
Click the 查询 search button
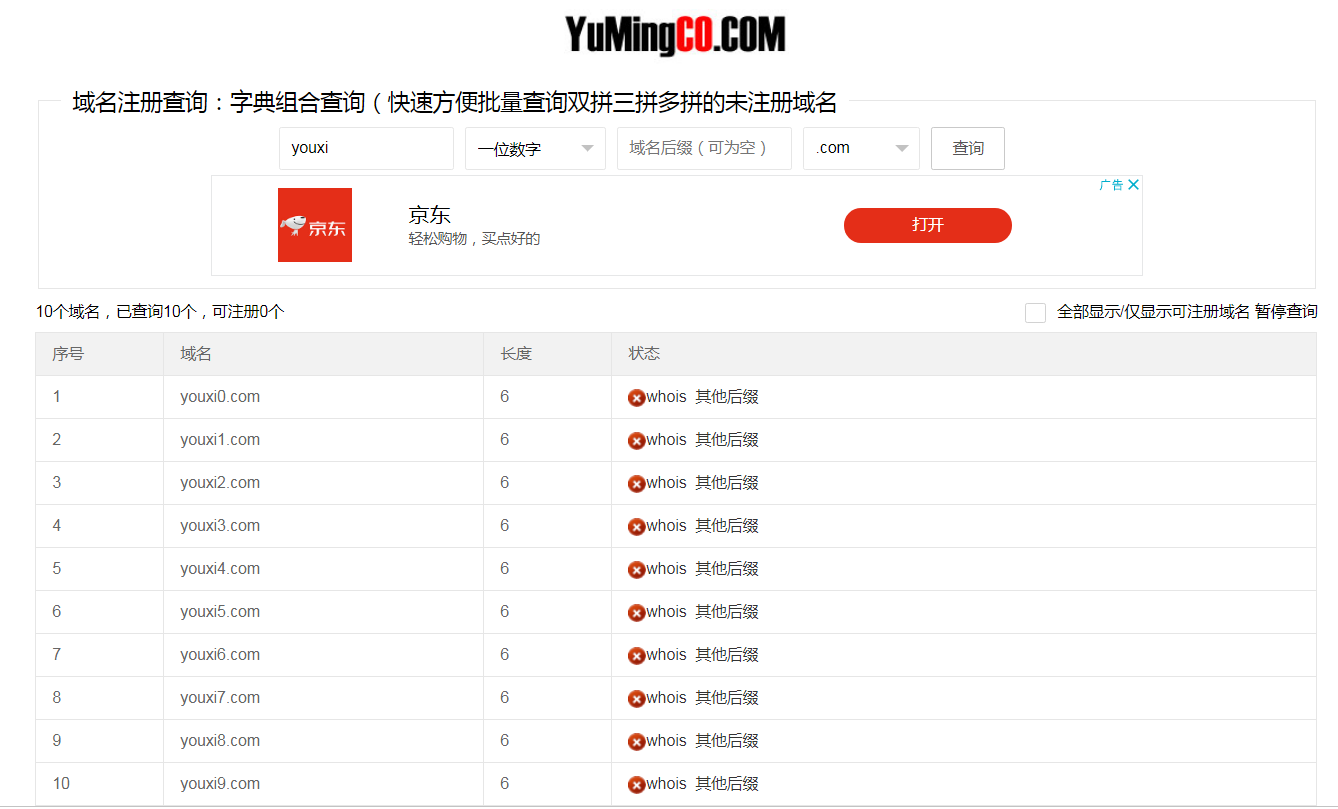pyautogui.click(x=968, y=148)
